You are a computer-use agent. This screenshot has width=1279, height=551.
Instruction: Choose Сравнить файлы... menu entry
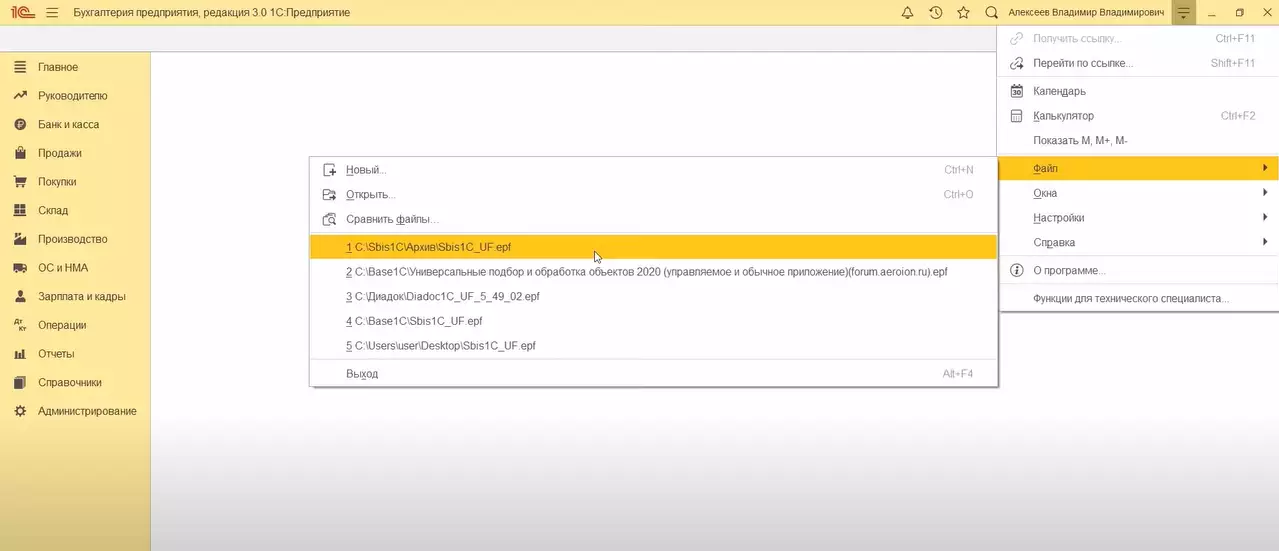point(653,219)
